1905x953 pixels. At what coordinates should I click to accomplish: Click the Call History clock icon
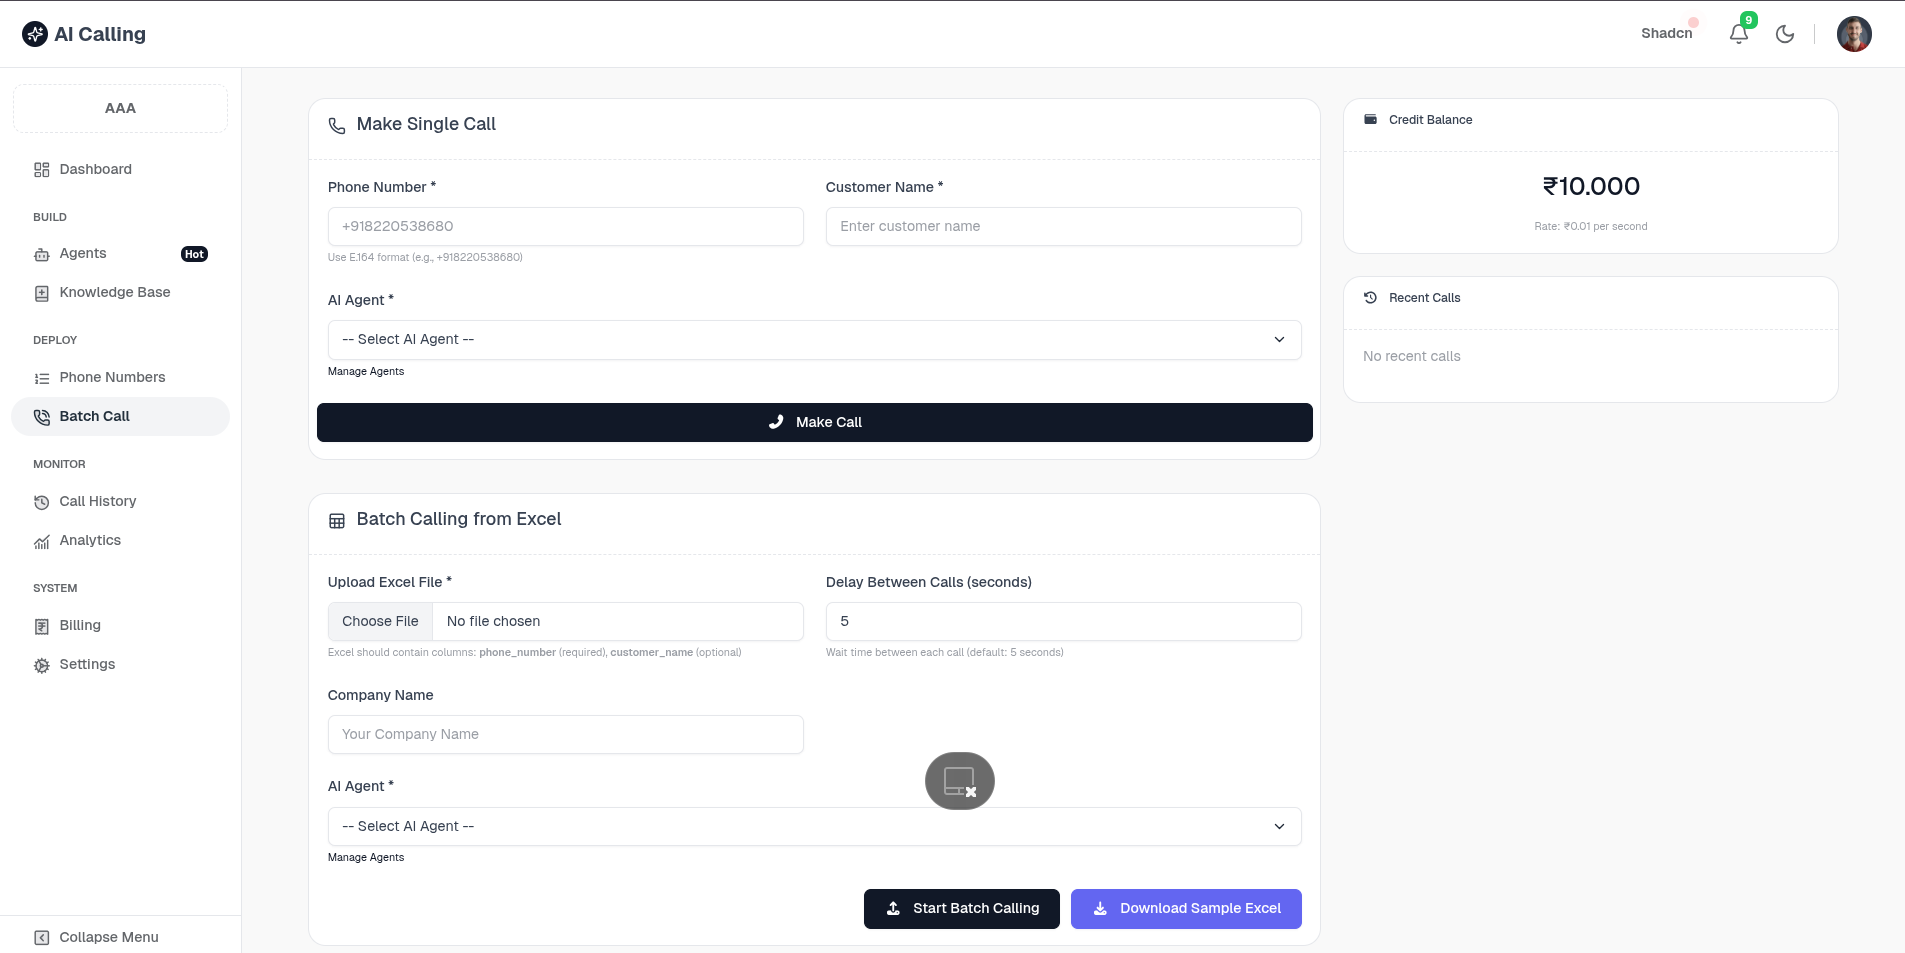[x=42, y=503]
